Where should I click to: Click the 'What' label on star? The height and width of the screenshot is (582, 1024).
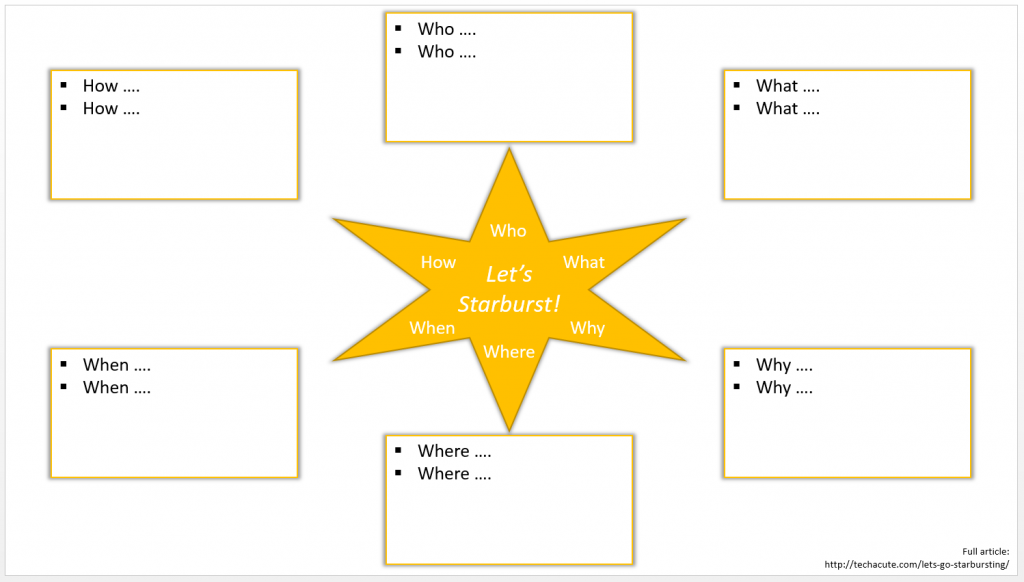[584, 262]
